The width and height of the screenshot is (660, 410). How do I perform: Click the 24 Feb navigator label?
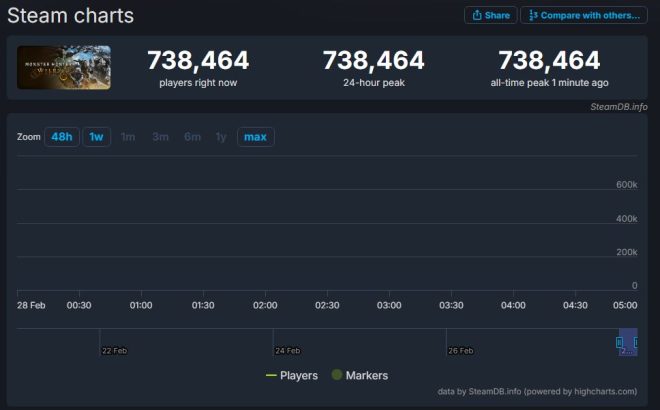coord(287,351)
